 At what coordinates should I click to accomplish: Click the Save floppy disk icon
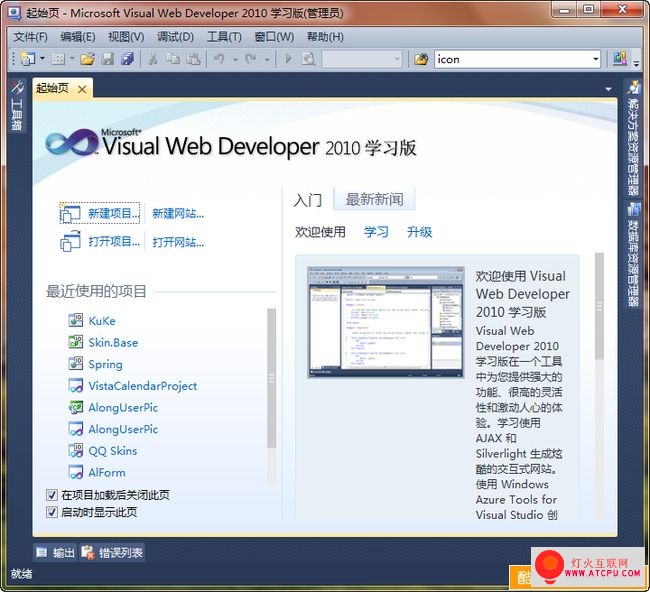pos(108,59)
